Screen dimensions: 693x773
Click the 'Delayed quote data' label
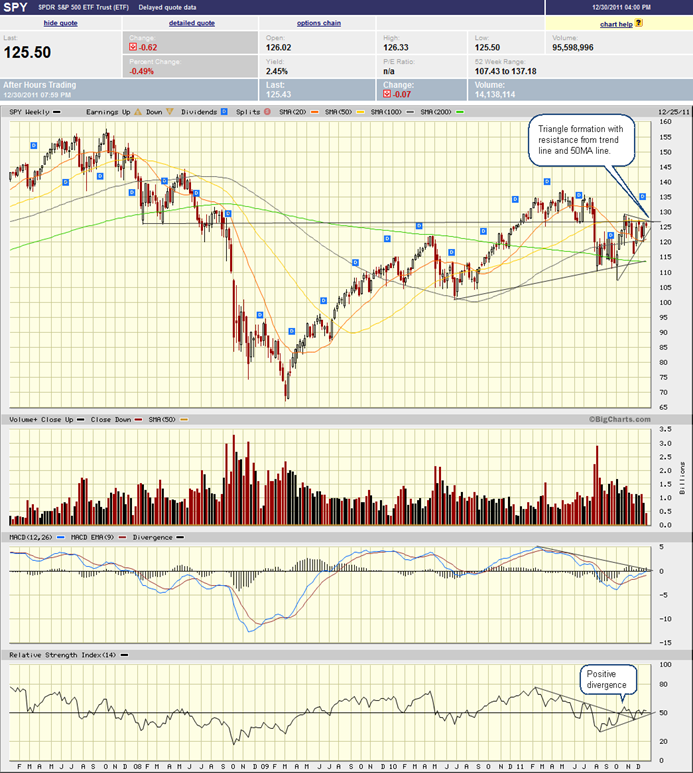pyautogui.click(x=167, y=7)
